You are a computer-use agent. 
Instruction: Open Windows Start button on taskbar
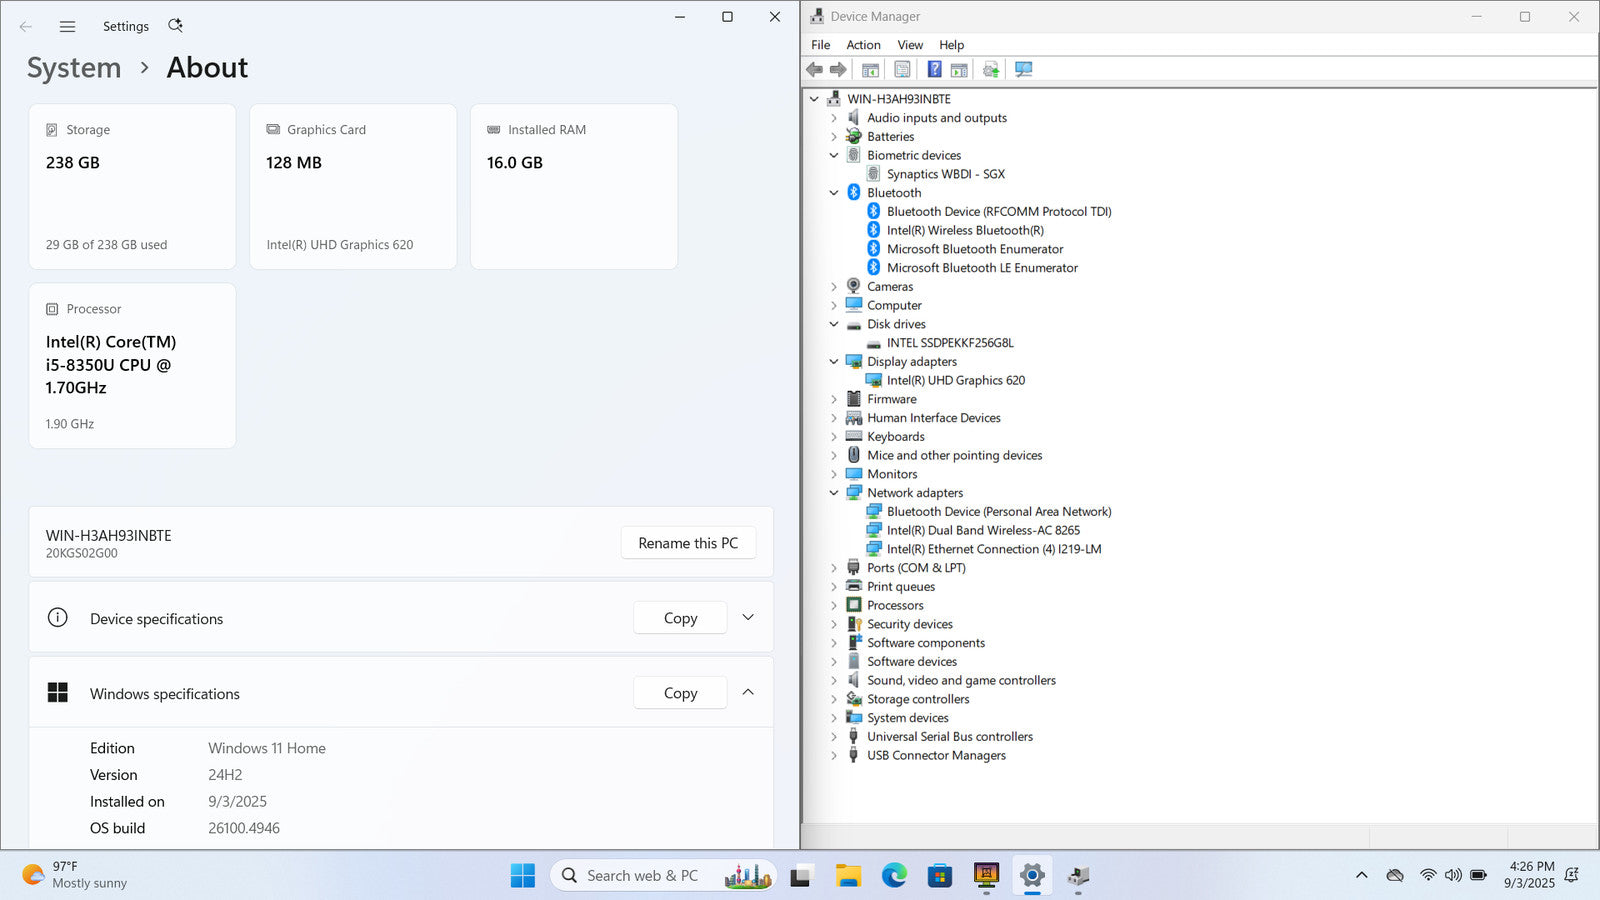(523, 876)
